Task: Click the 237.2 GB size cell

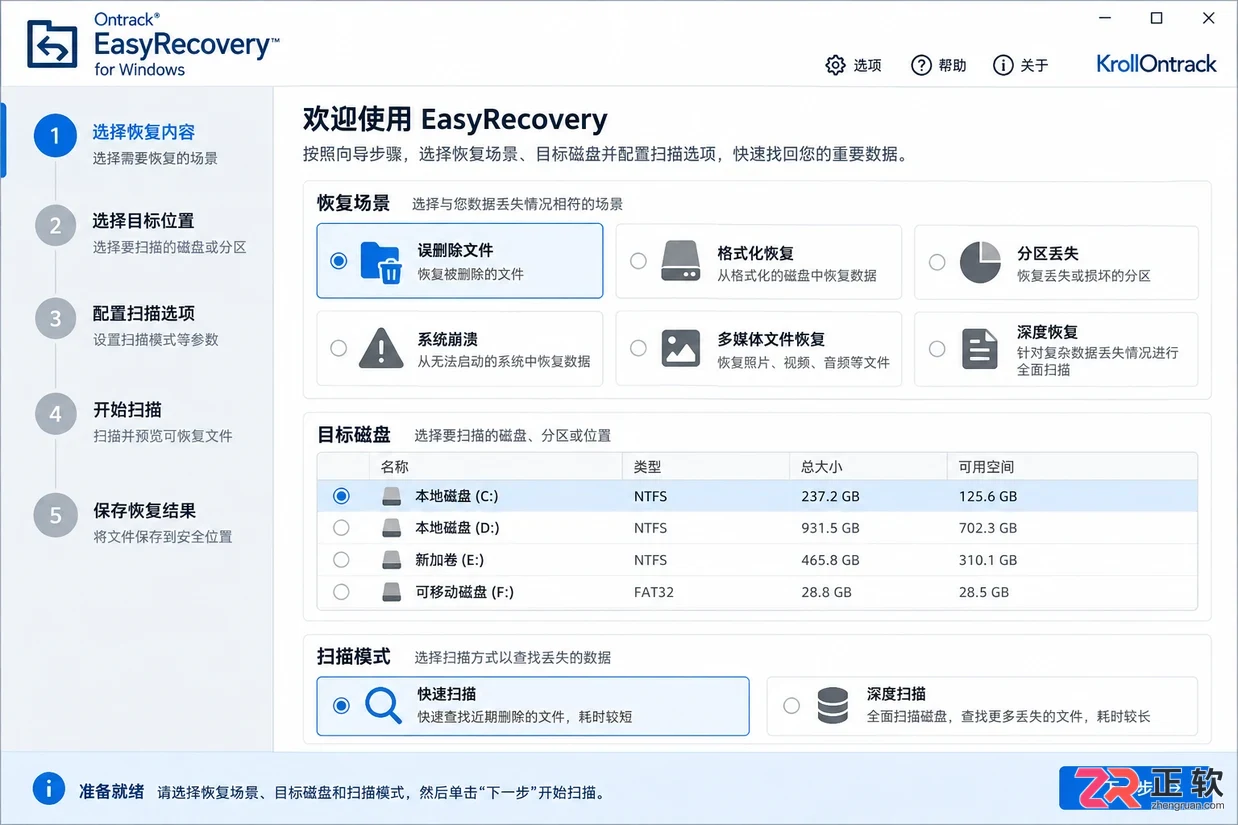Action: click(830, 496)
